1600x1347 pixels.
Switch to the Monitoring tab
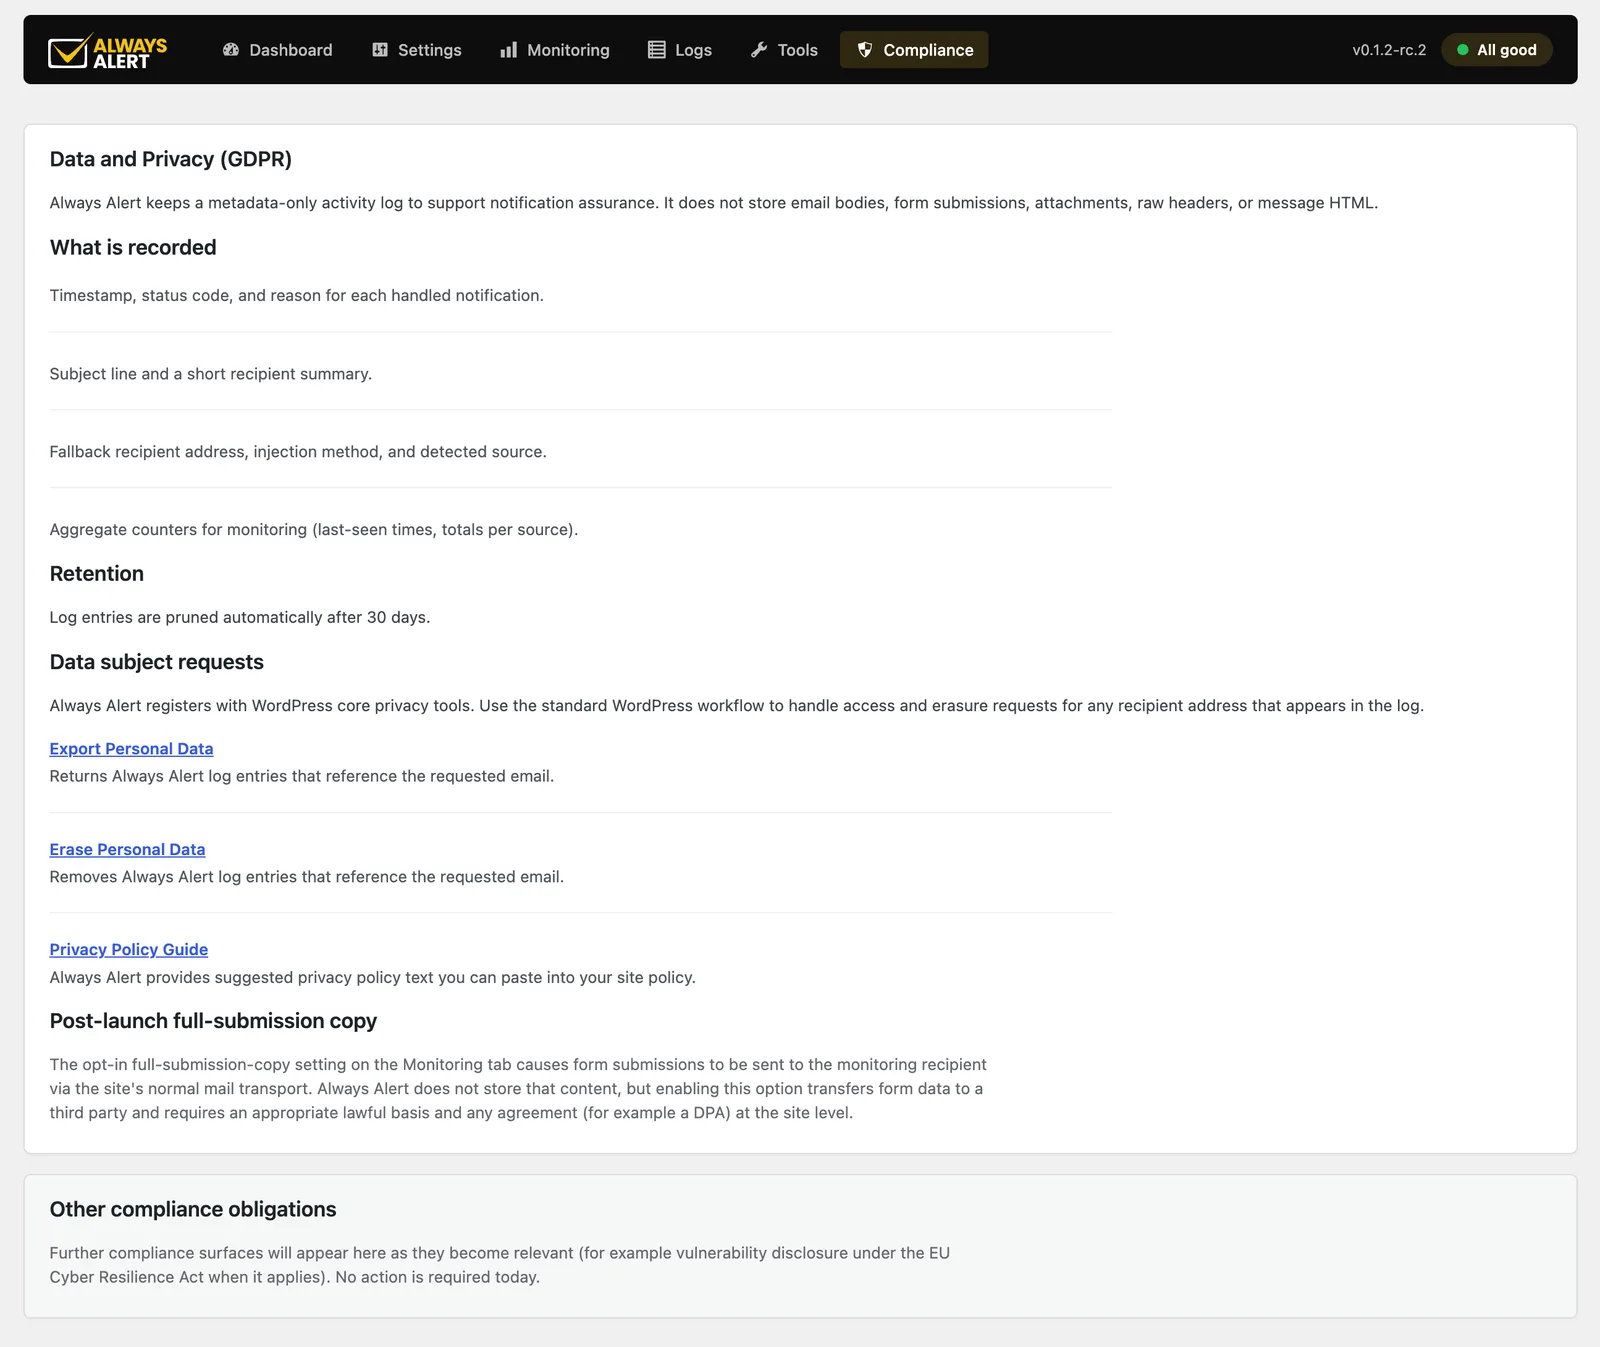coord(555,50)
